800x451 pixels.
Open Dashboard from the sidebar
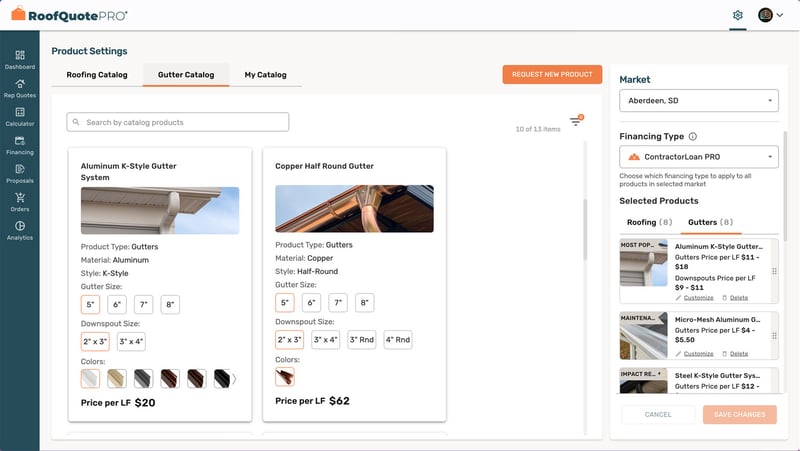pyautogui.click(x=19, y=58)
